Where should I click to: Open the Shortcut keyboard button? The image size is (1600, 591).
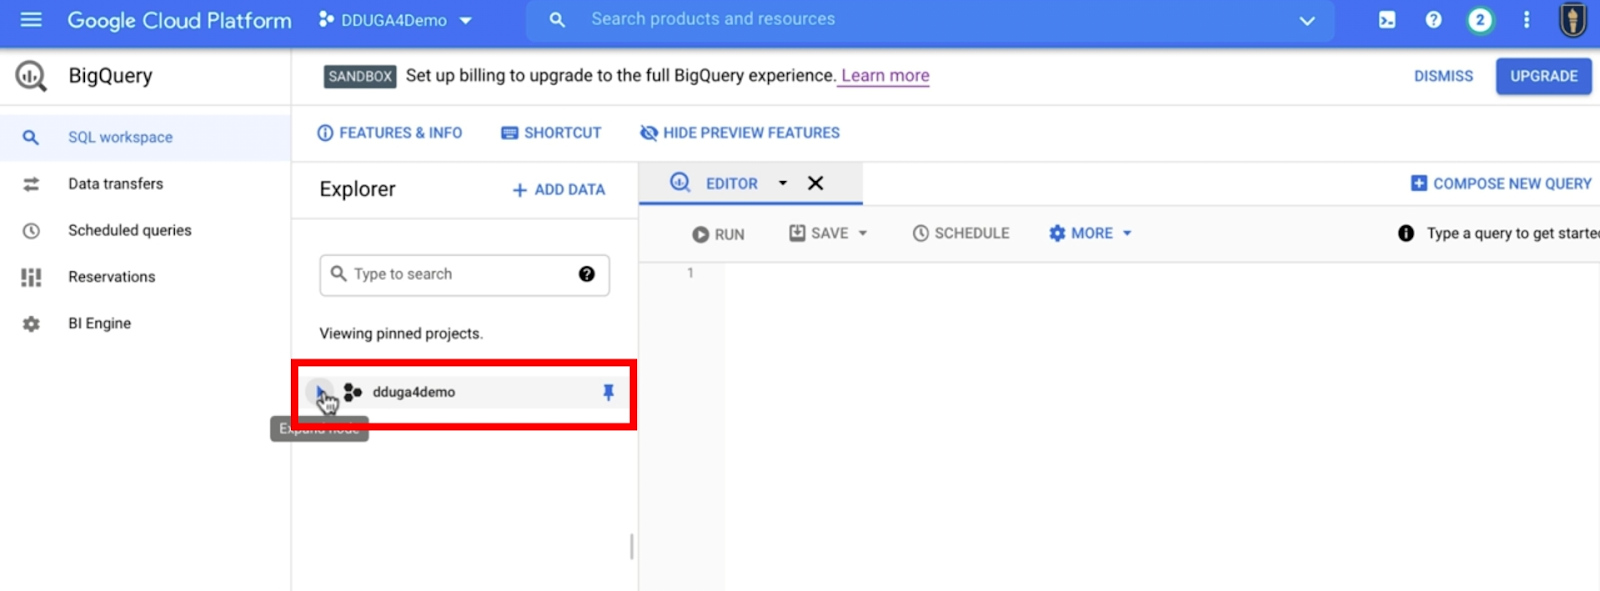[x=551, y=133]
